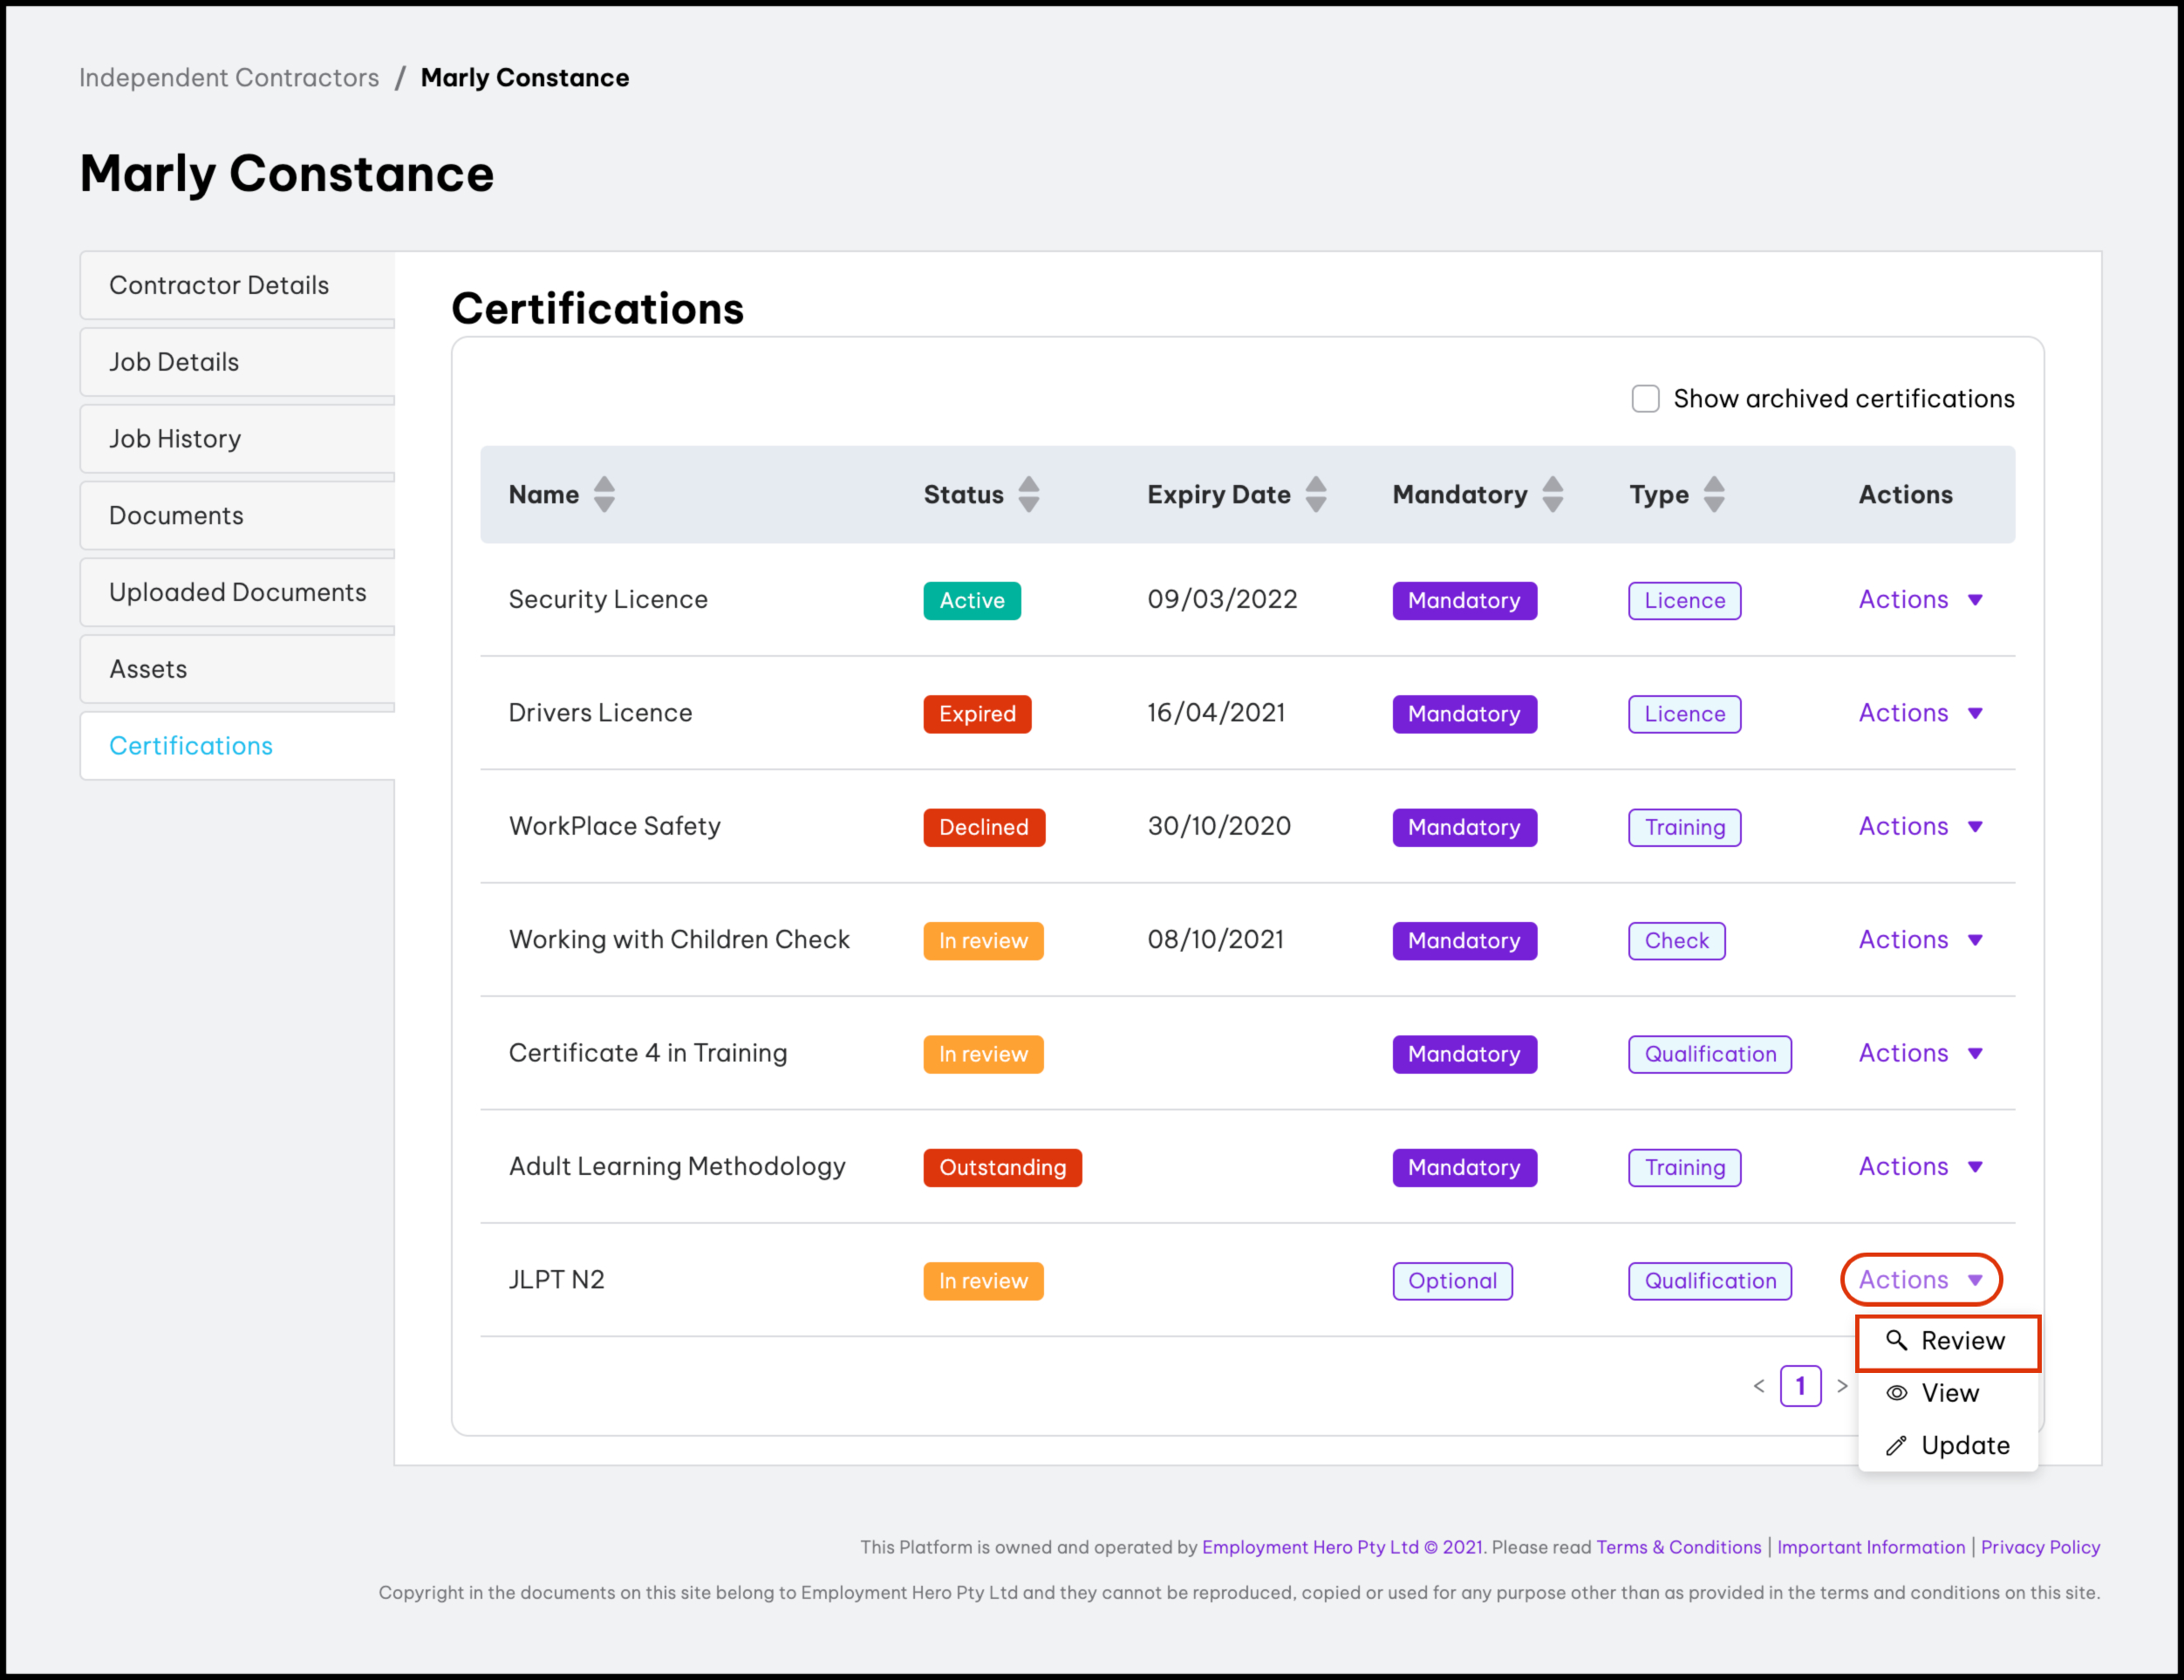Click magnifier icon beside Review
Viewport: 2184px width, 1680px height.
[1896, 1340]
